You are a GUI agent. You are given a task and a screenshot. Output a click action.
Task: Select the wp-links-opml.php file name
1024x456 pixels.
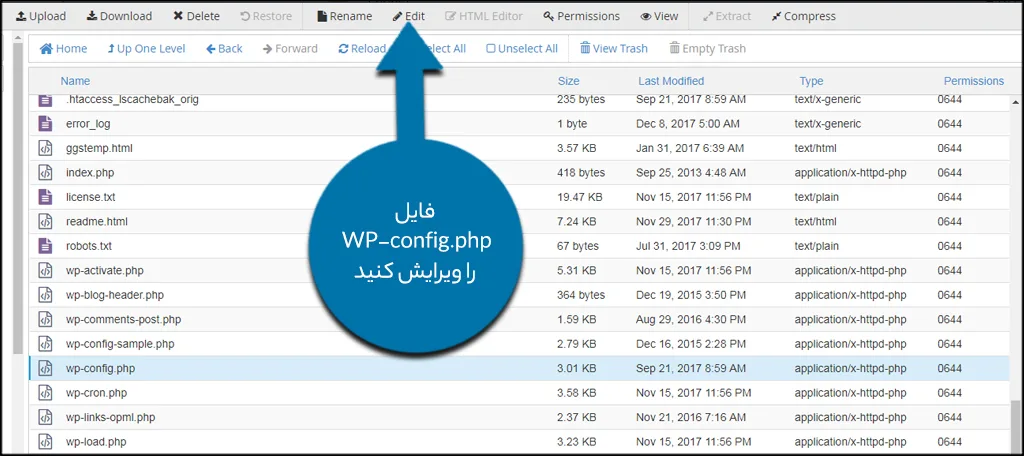[110, 417]
